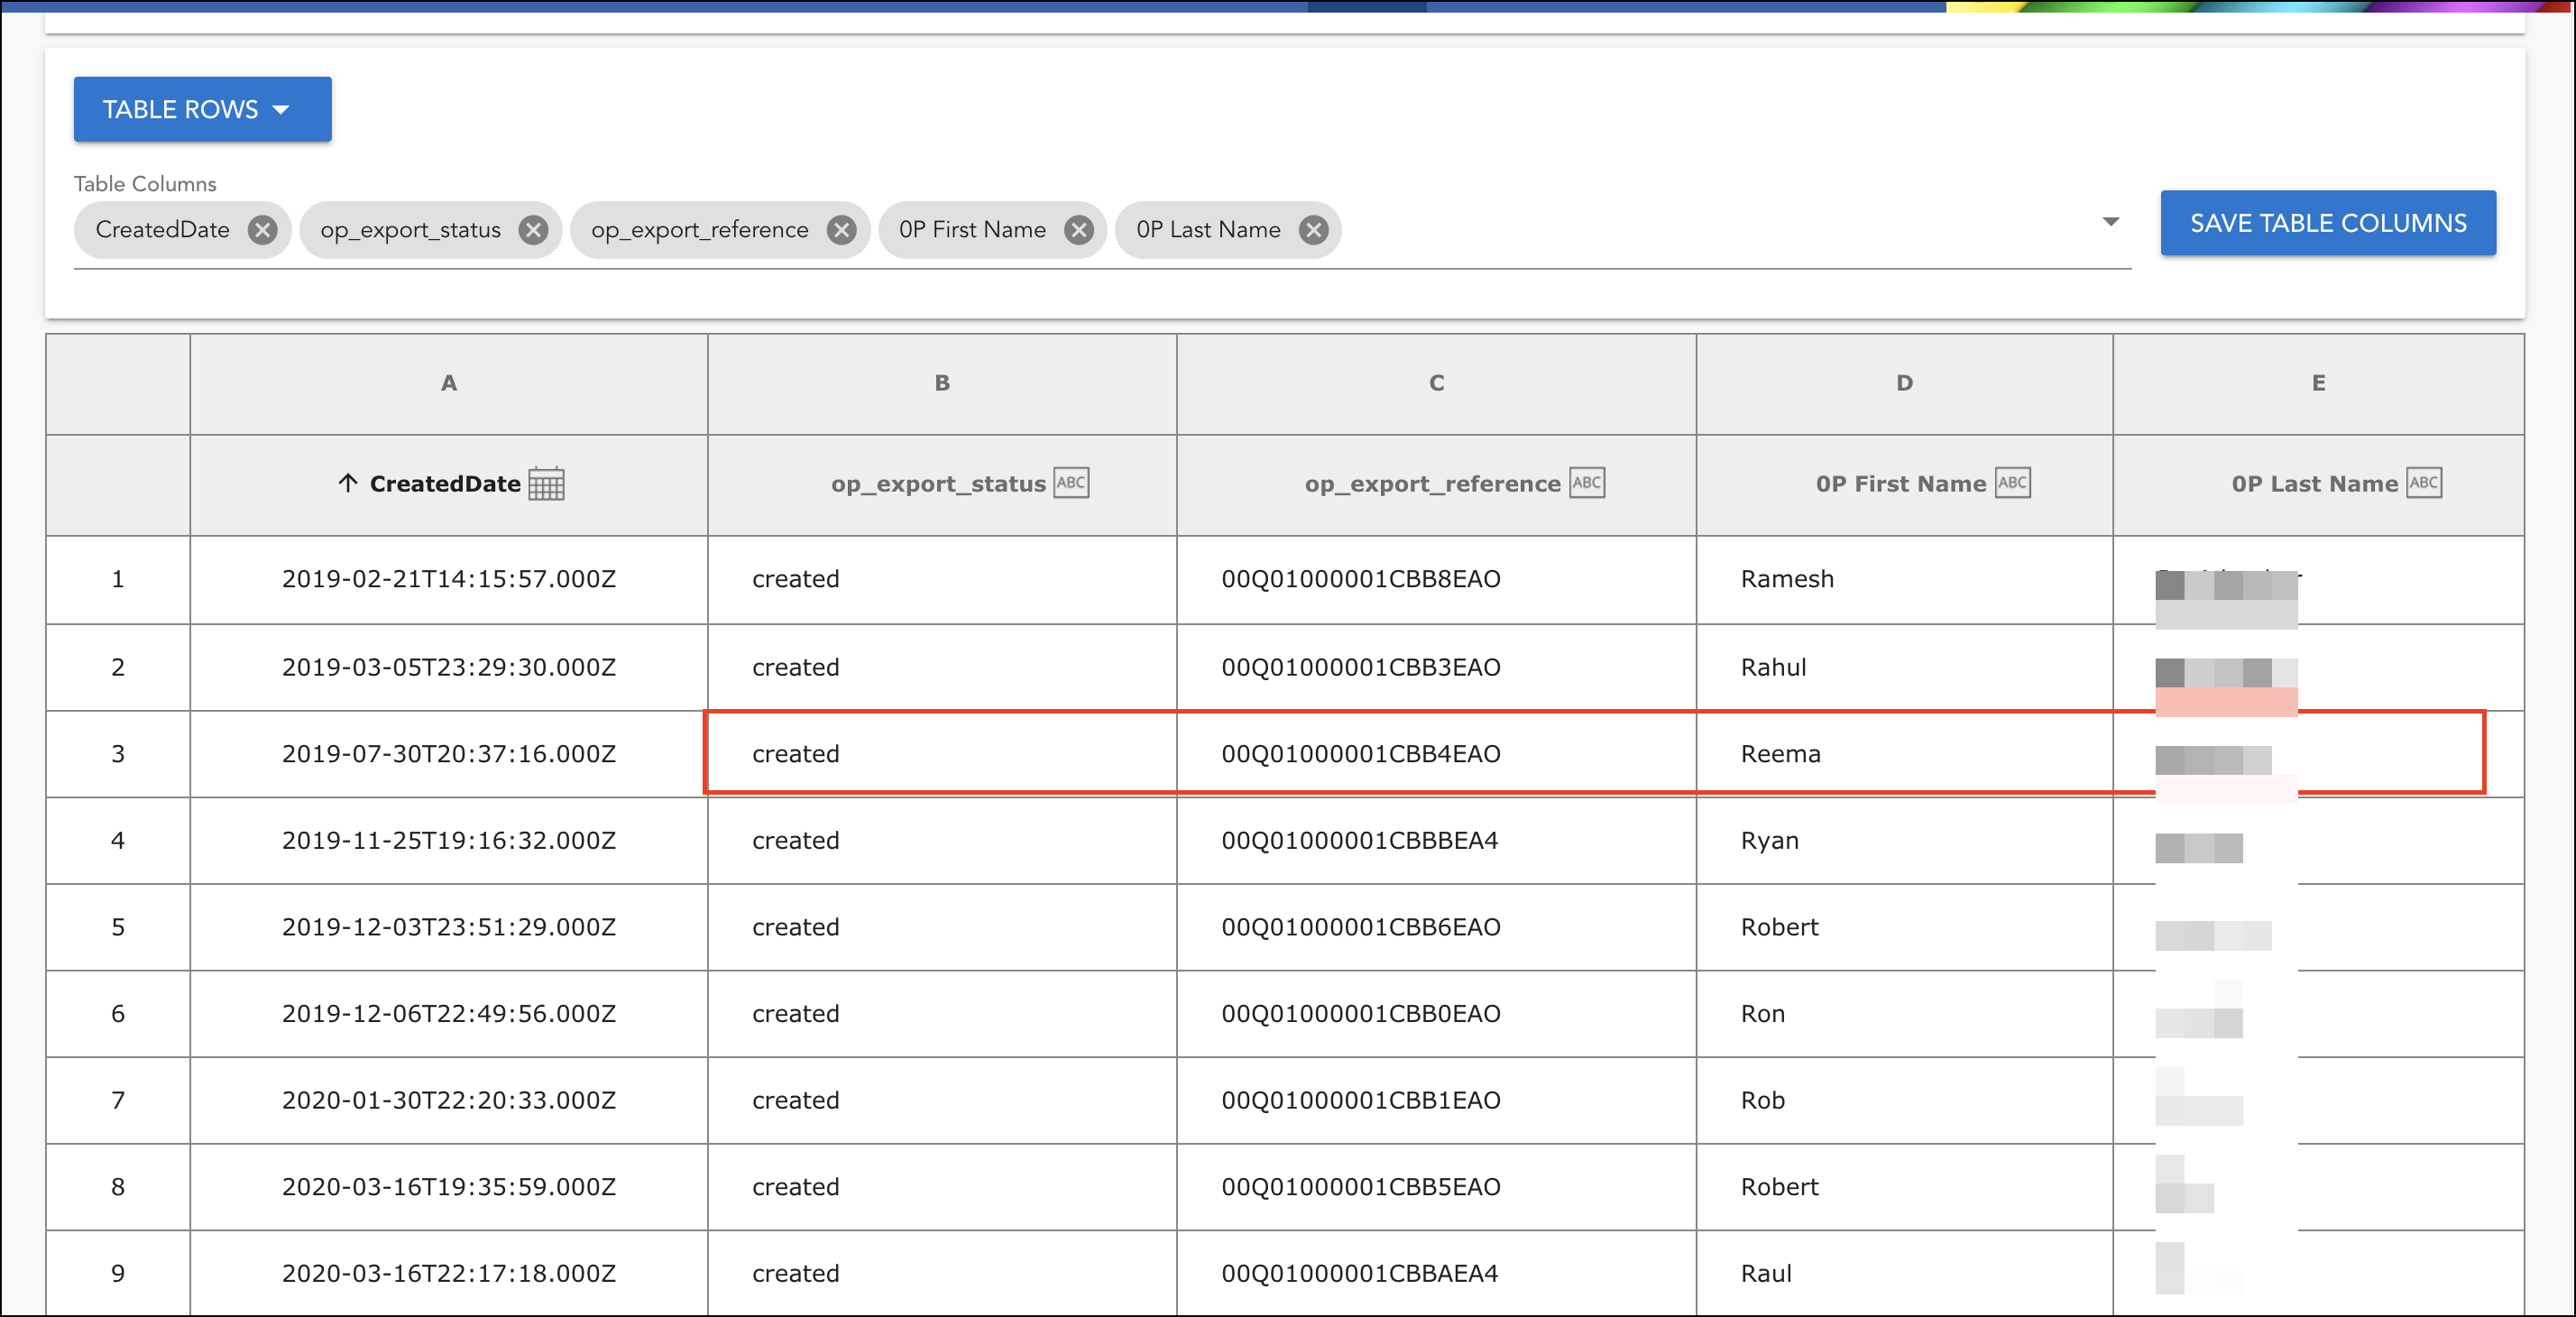Click date 2019-11-25T19:16:32.000Z
This screenshot has width=2576, height=1317.
[x=449, y=841]
